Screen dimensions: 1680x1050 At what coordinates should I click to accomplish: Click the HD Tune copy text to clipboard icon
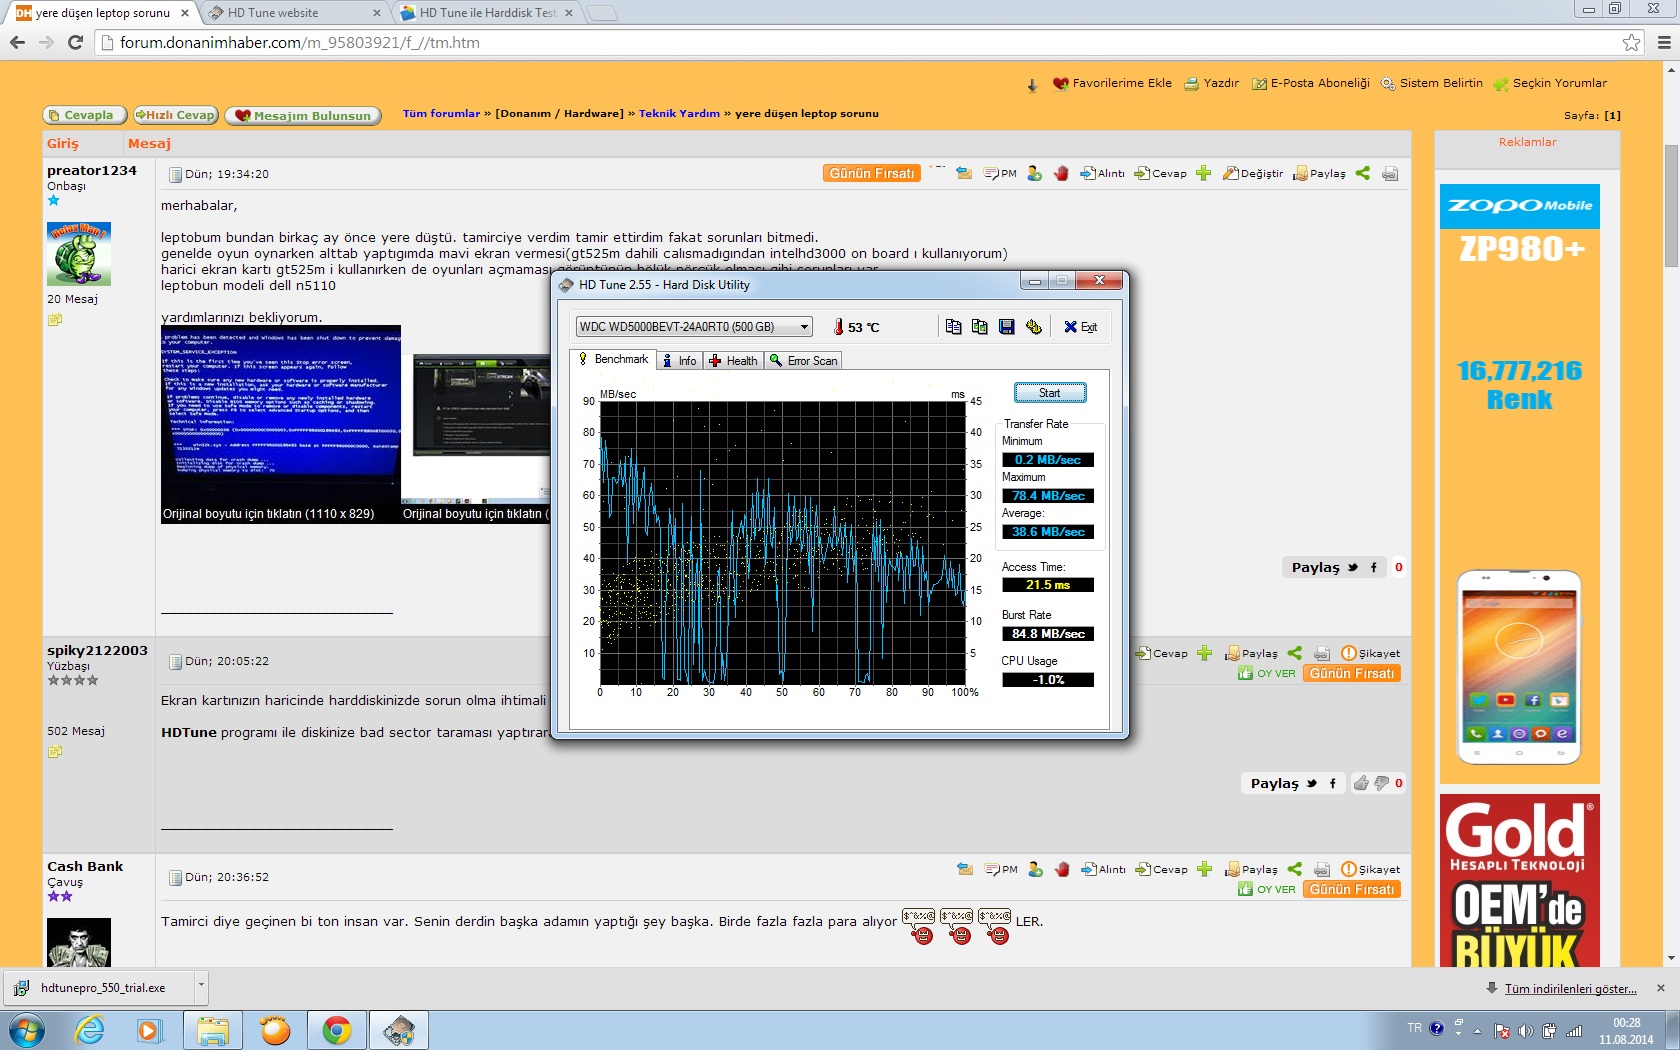[953, 327]
